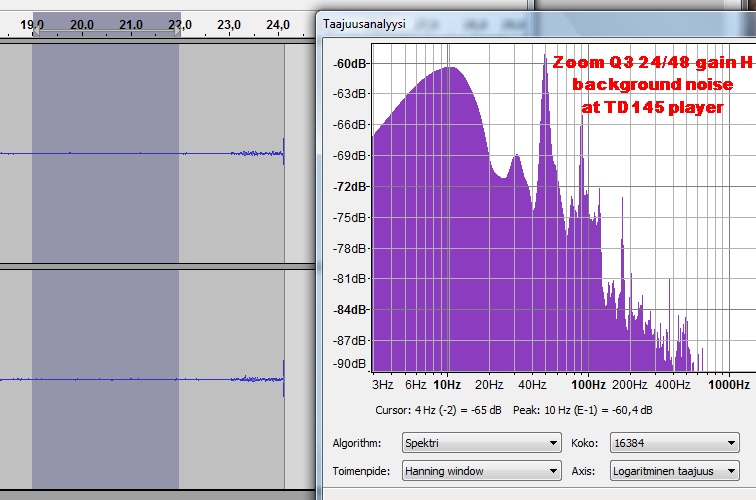Click the Taajuusanalyysi window title bar

point(536,24)
